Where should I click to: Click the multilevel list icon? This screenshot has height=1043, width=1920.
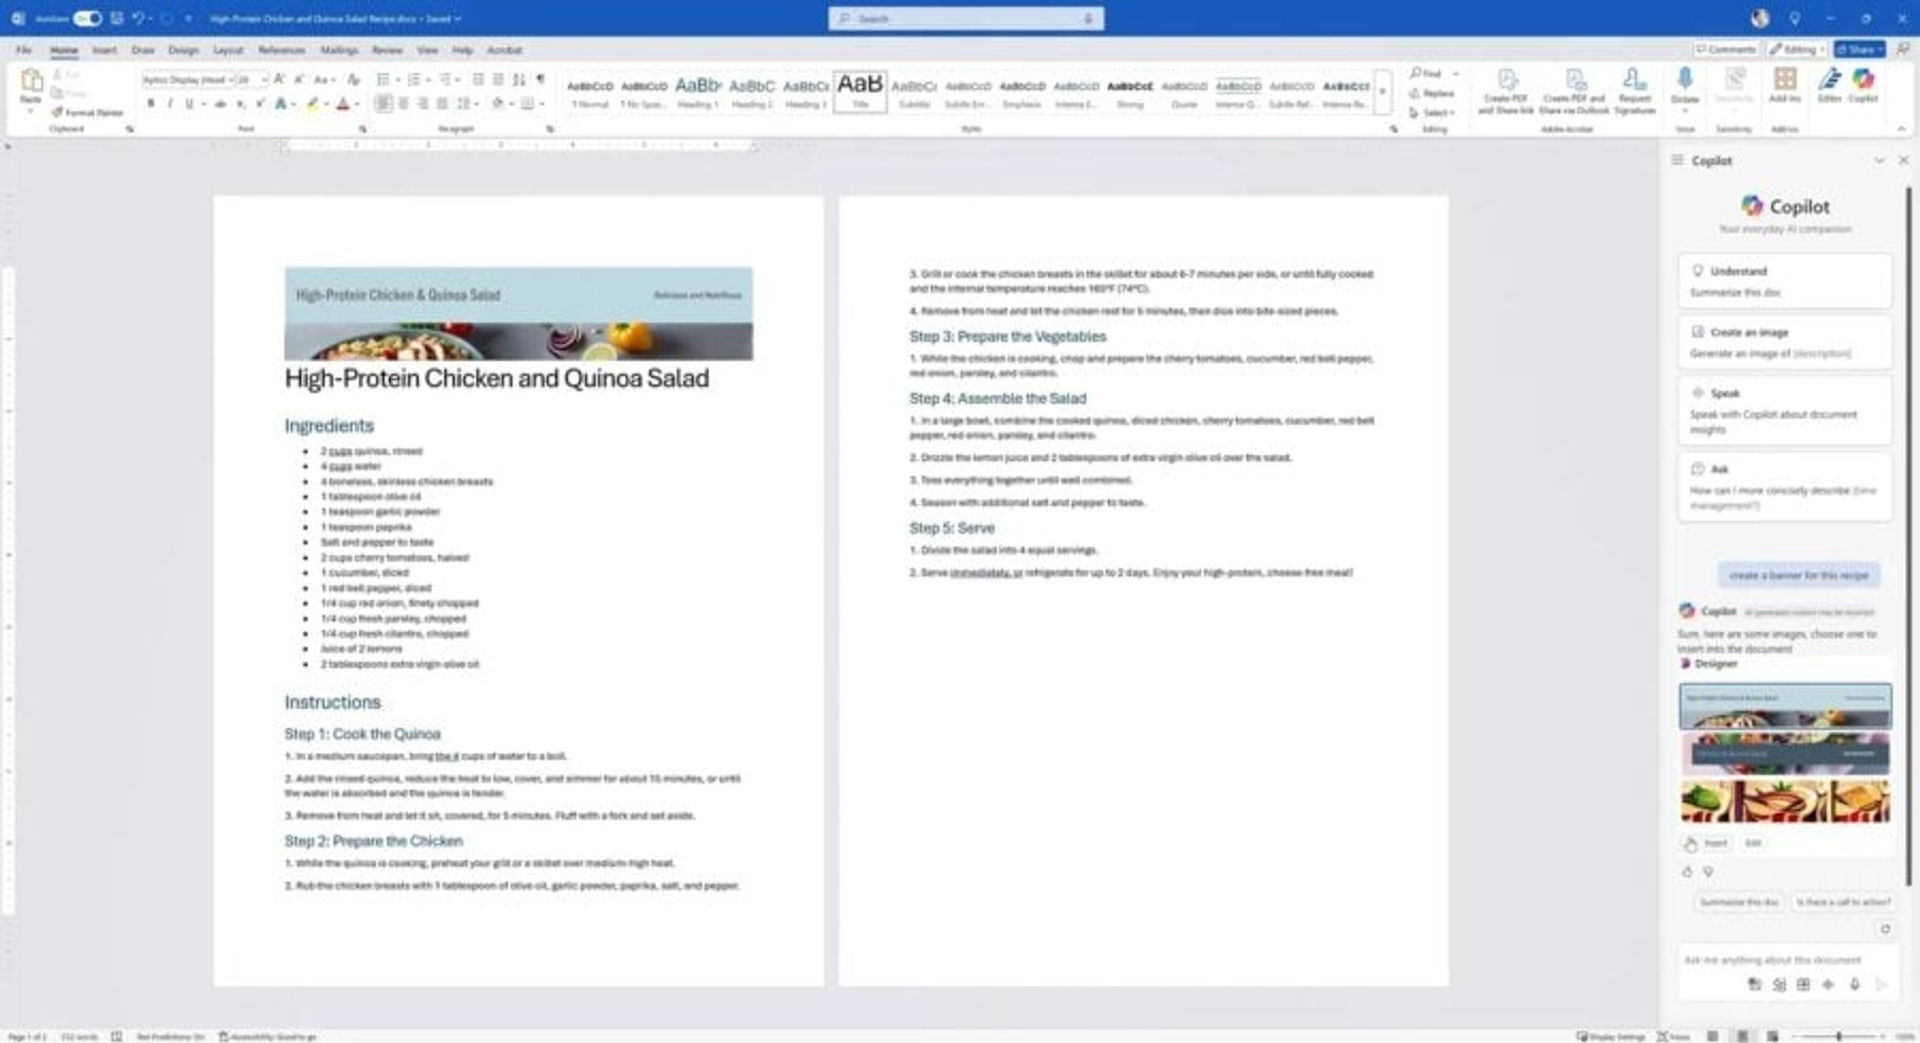(x=445, y=79)
